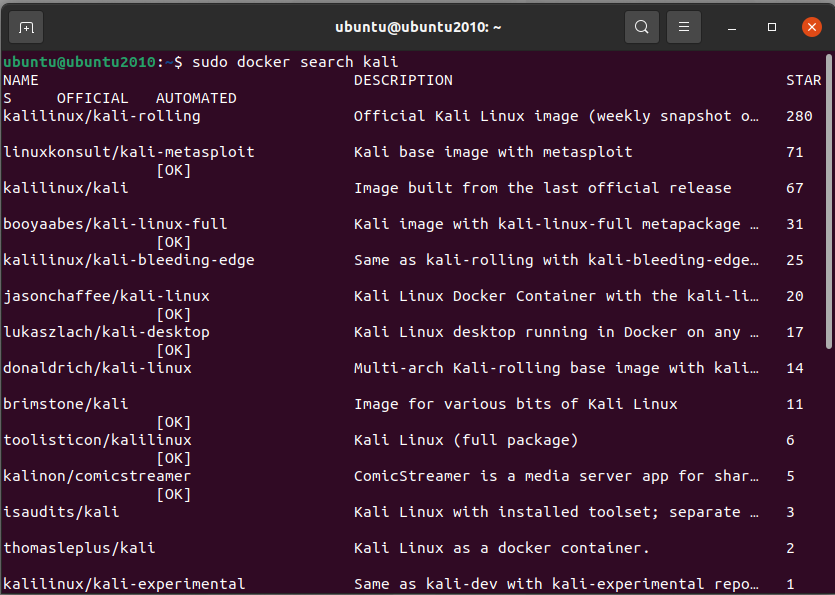This screenshot has width=835, height=595.
Task: Click jasonchaffee/kali-linux image name
Action: (107, 296)
